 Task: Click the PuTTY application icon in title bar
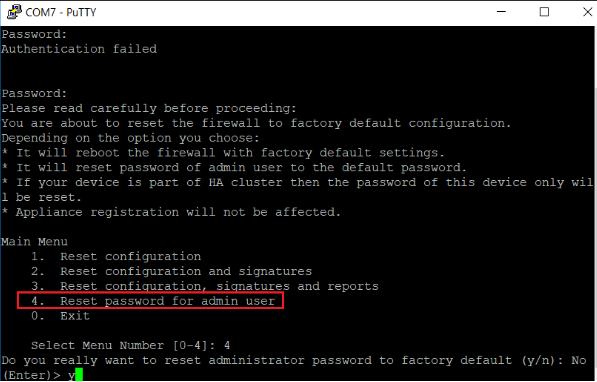point(14,12)
